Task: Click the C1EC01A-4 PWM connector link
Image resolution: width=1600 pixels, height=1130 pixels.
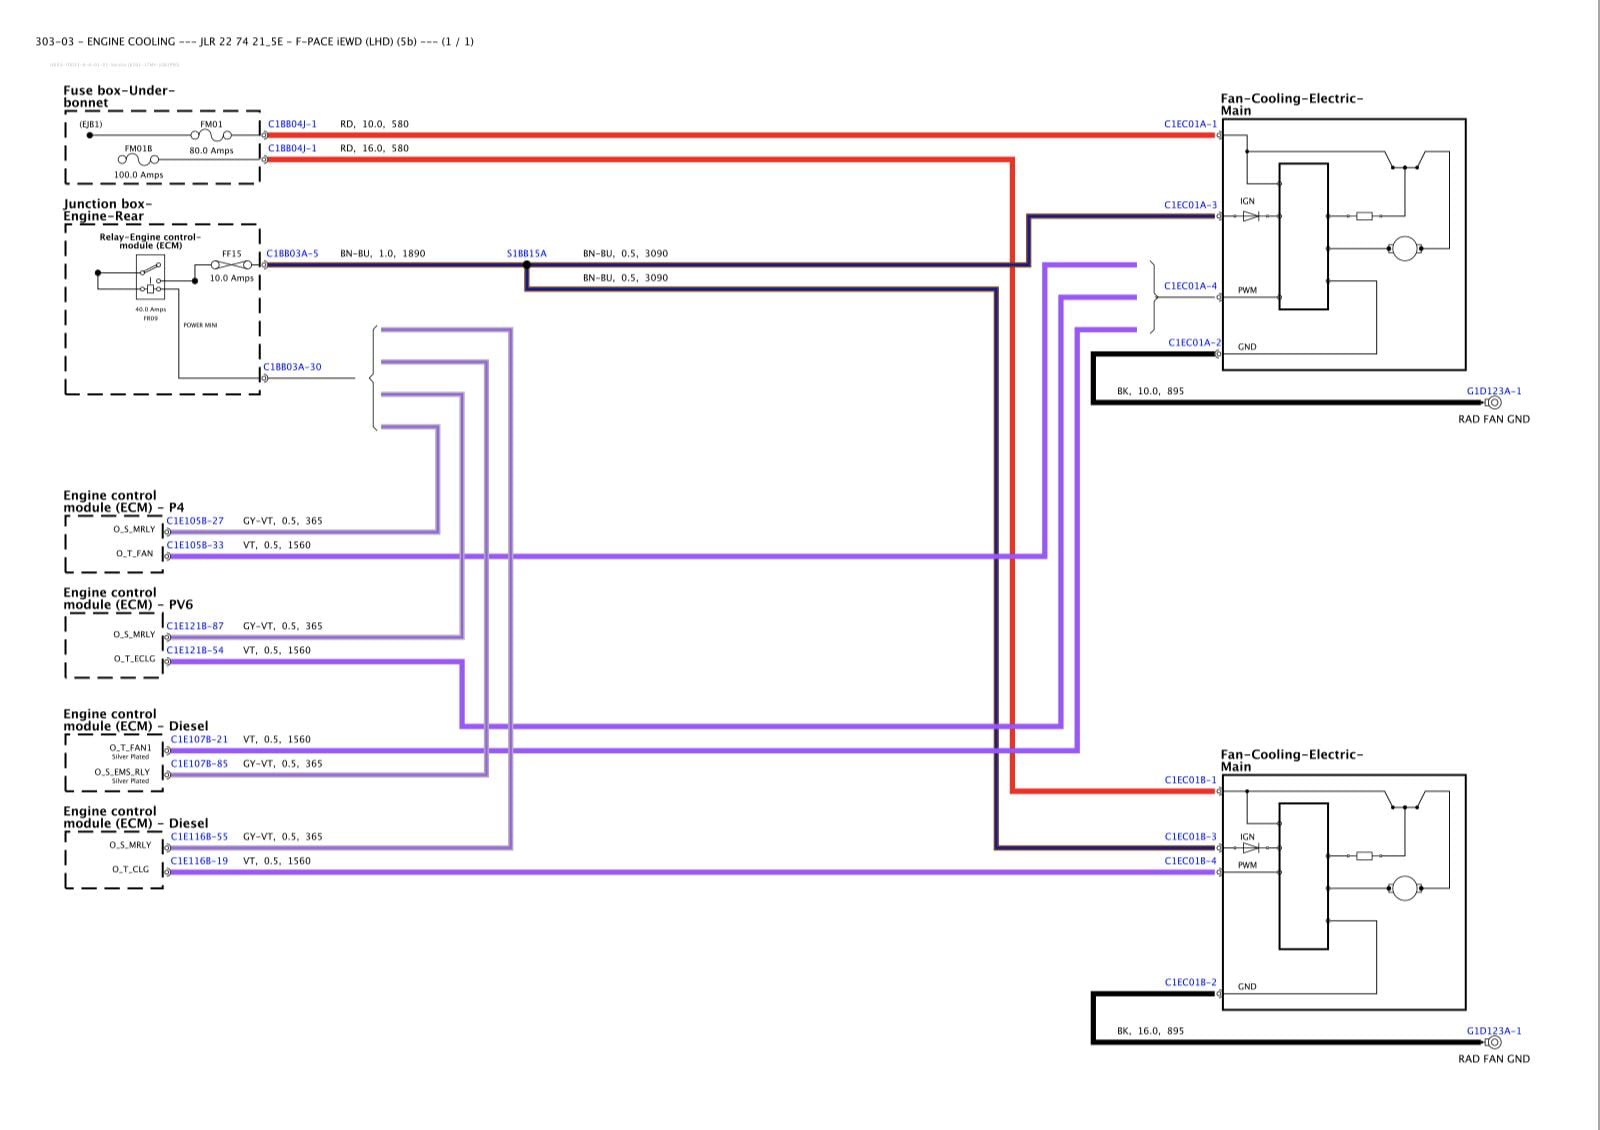Action: tap(1190, 286)
